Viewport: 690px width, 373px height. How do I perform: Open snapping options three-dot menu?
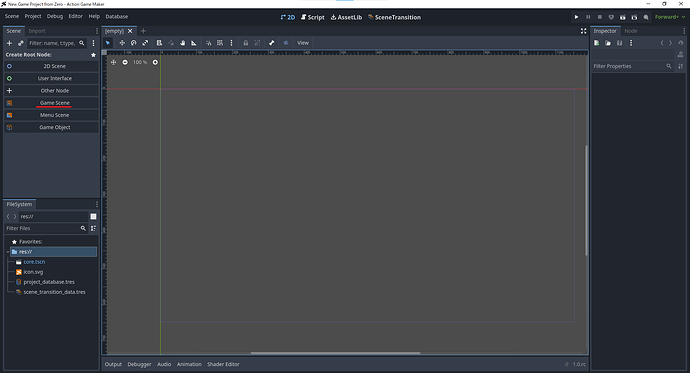(231, 43)
